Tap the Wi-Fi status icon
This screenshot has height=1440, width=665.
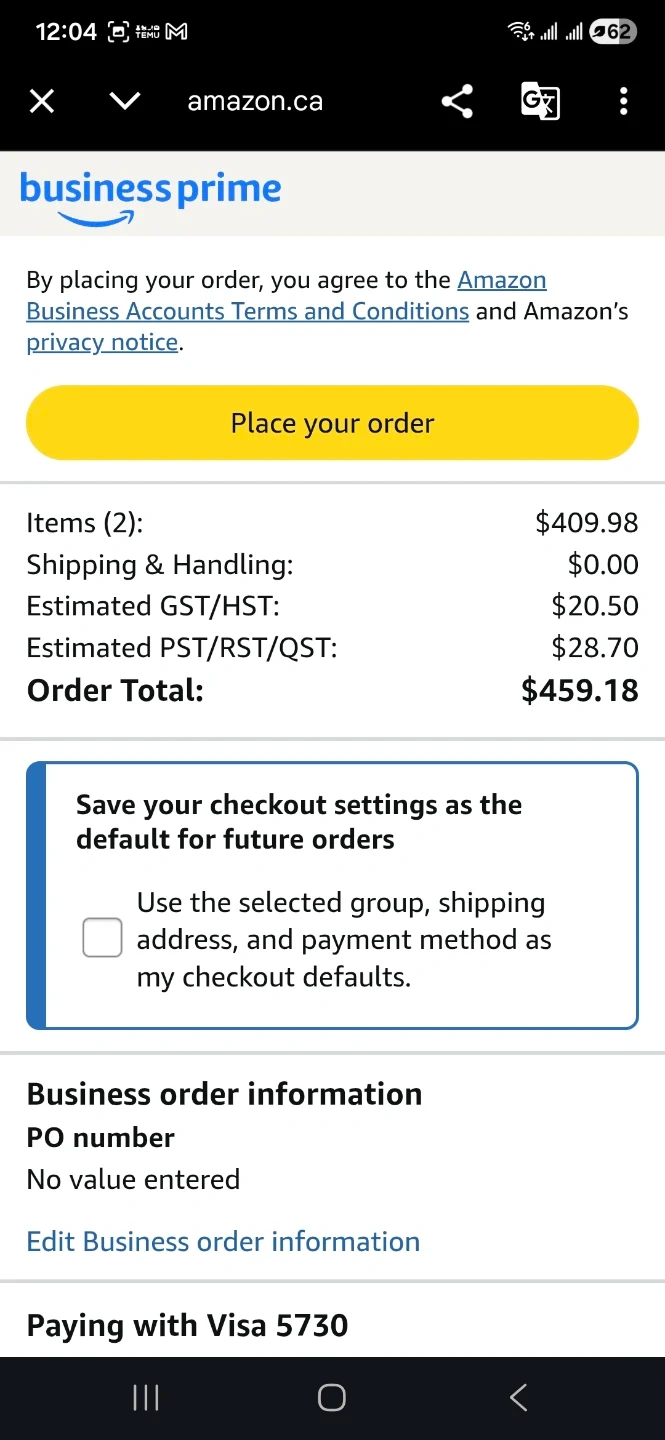click(521, 32)
